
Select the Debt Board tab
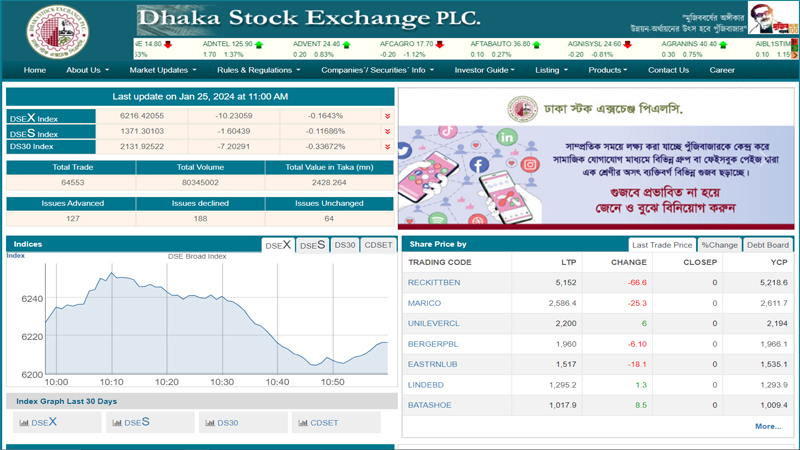768,245
